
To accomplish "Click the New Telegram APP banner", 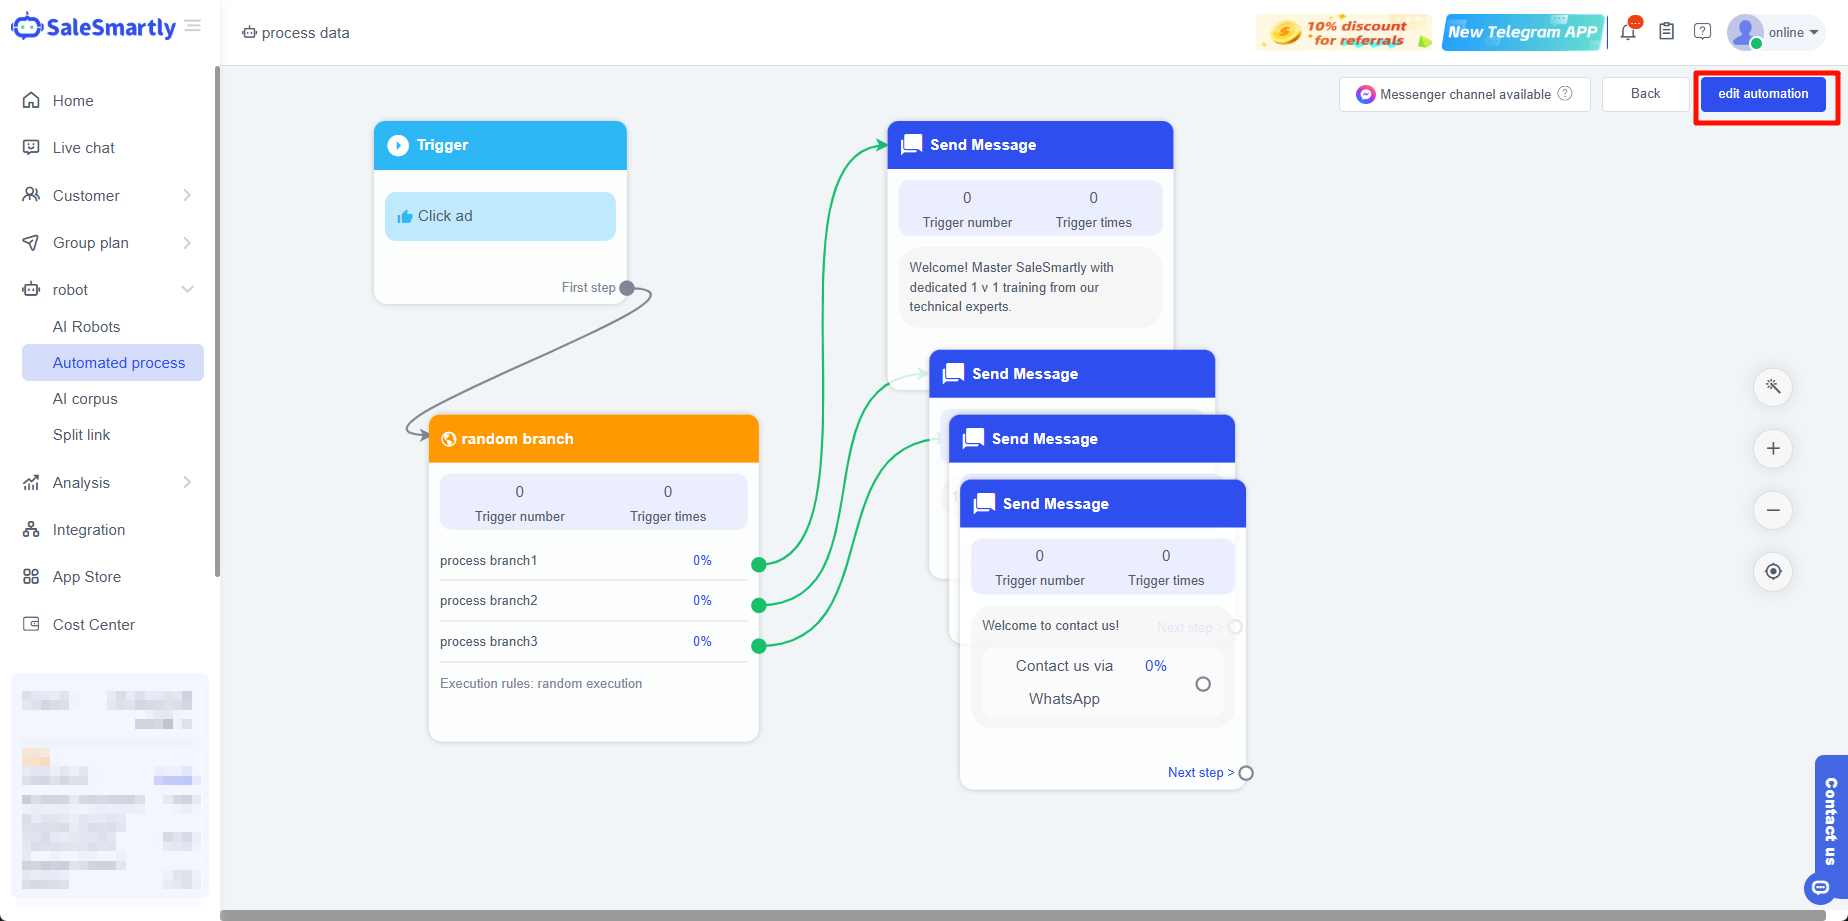I will pyautogui.click(x=1522, y=32).
